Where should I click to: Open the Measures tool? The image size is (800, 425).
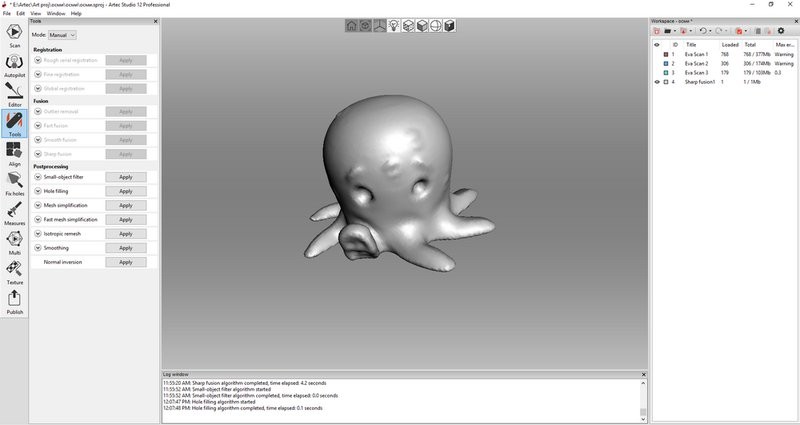click(14, 212)
